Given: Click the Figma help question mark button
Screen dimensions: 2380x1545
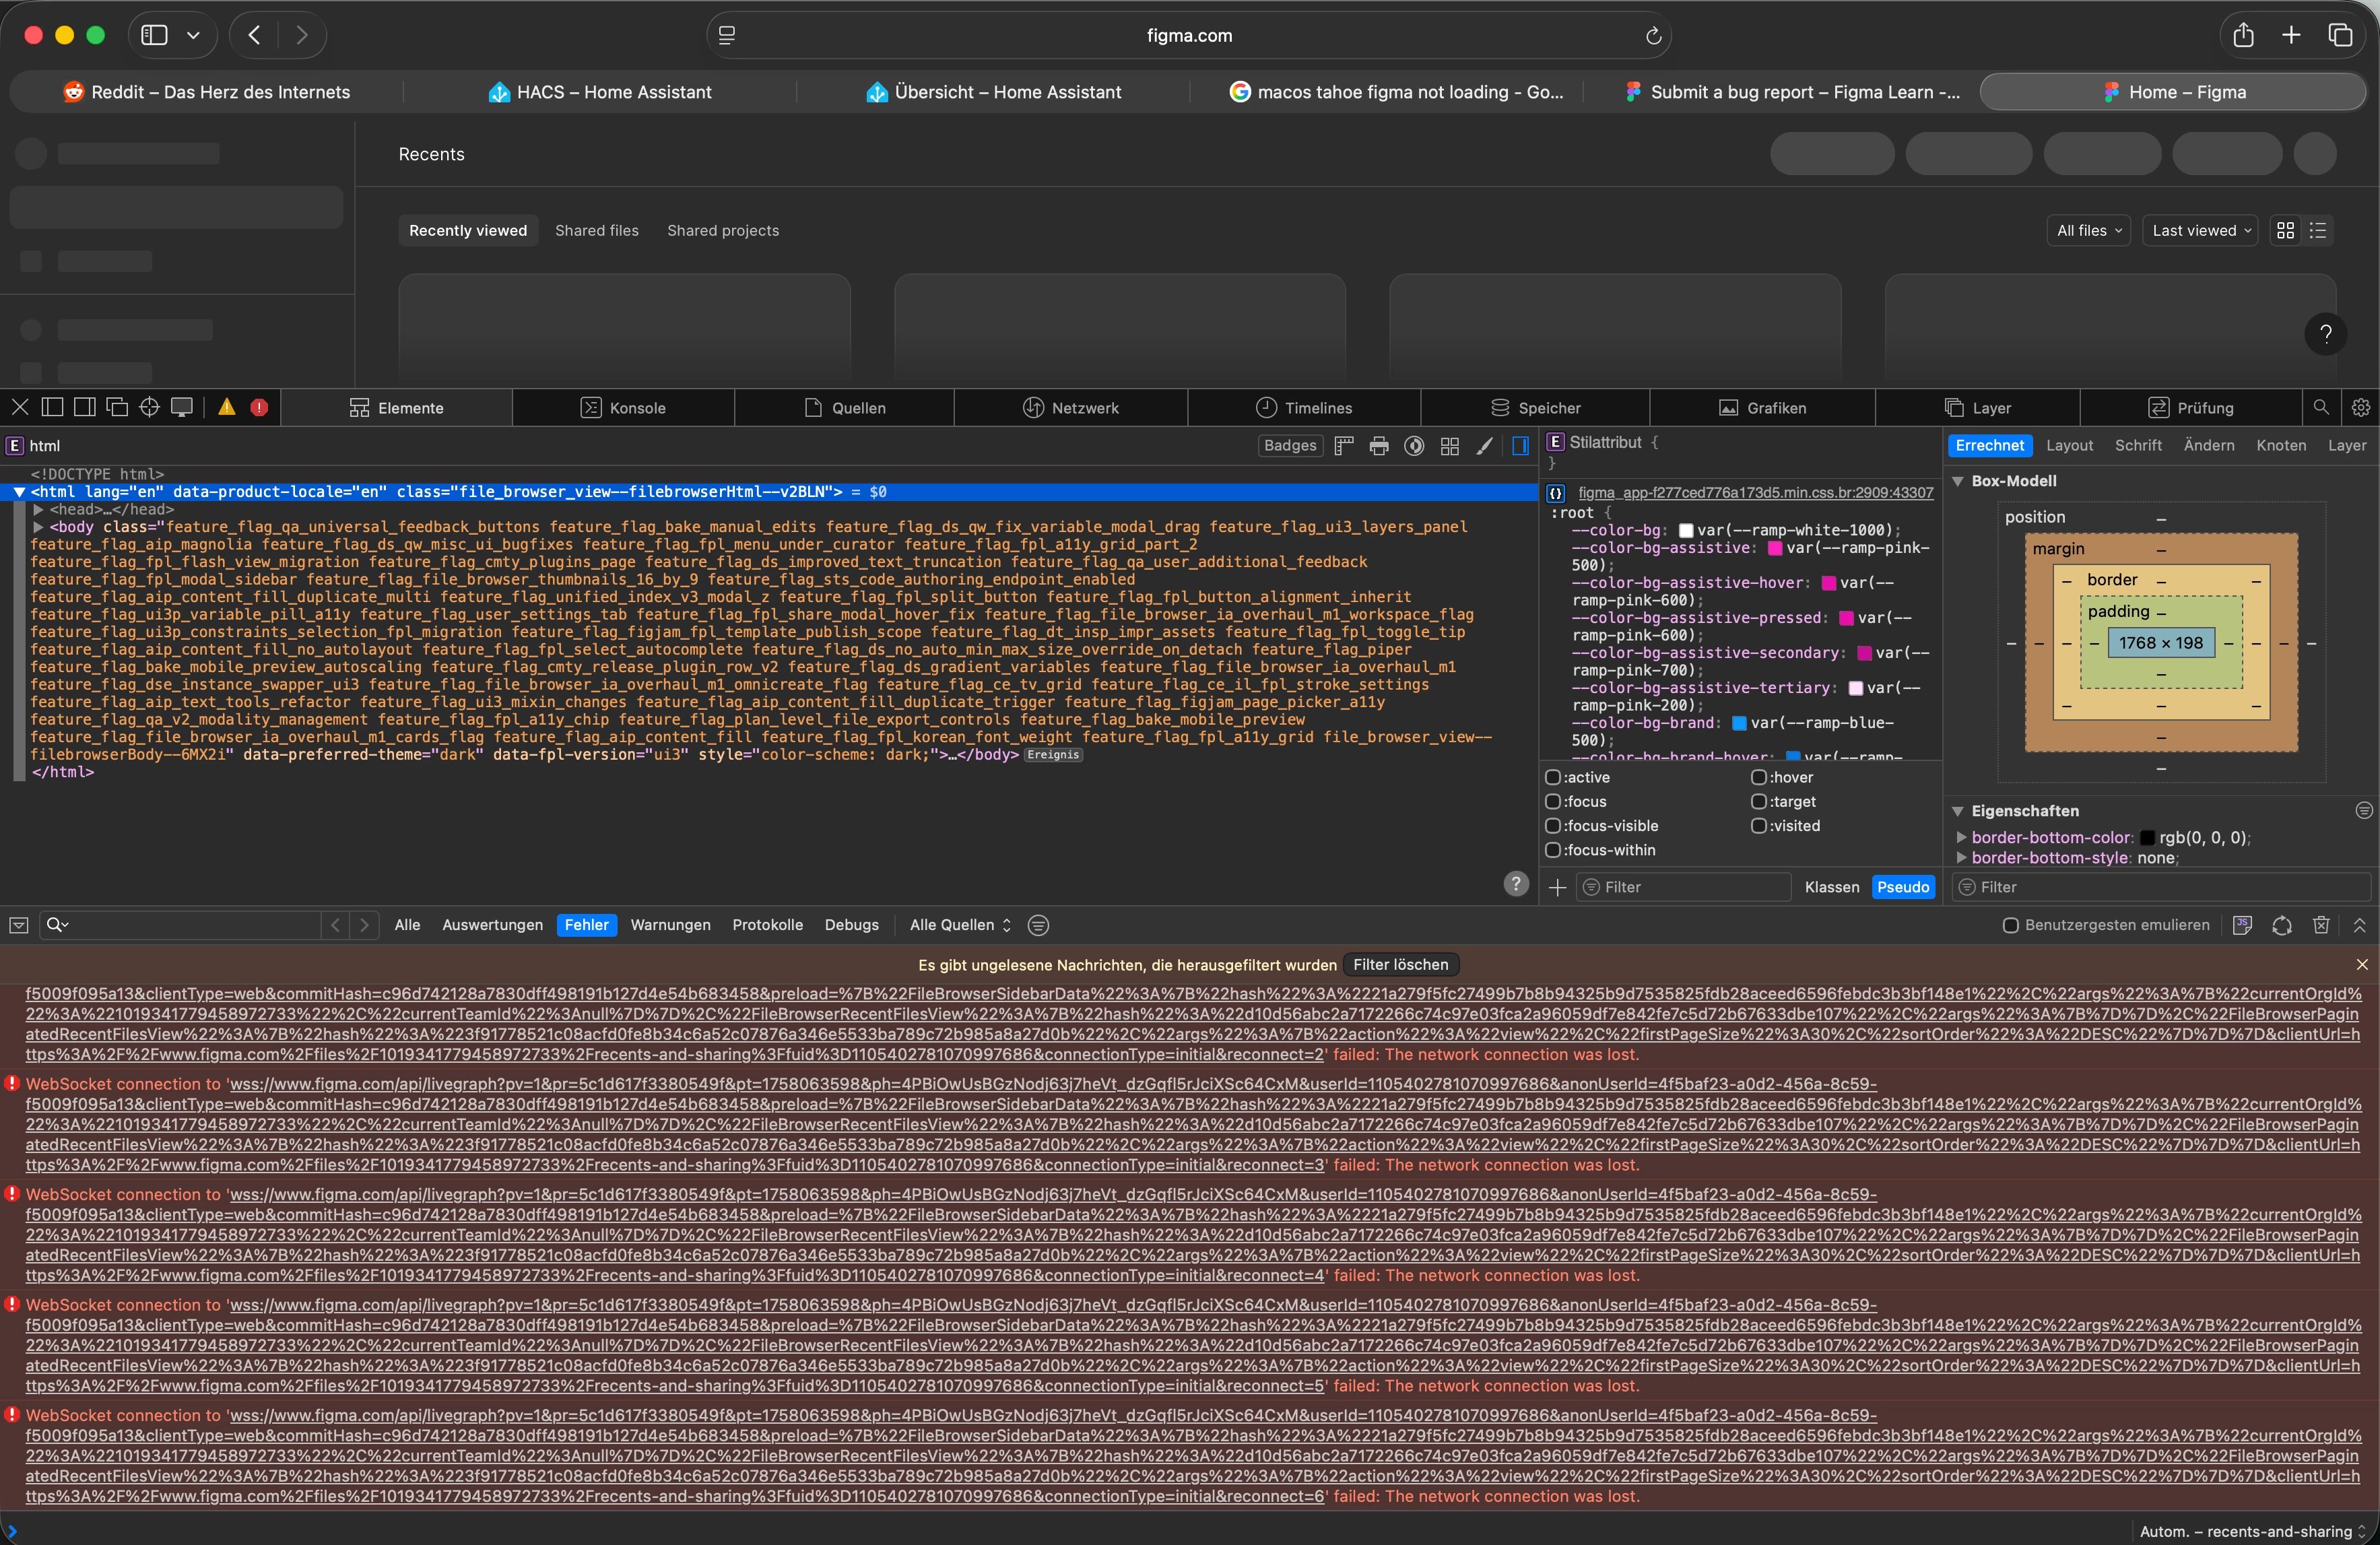Looking at the screenshot, I should pyautogui.click(x=2325, y=334).
